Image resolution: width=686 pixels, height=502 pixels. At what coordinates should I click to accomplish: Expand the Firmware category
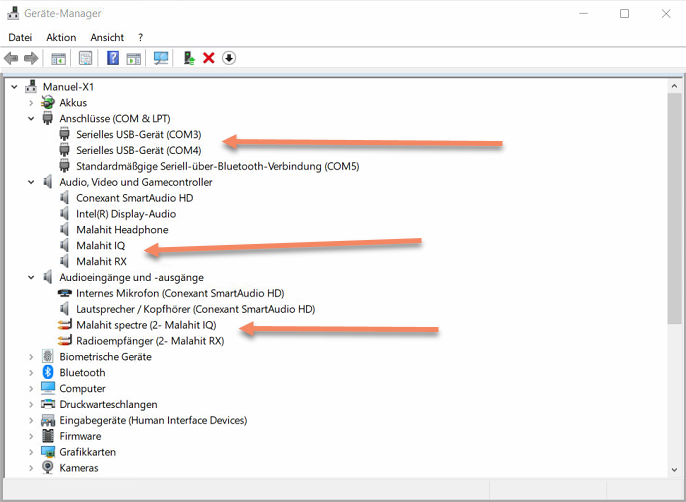[31, 436]
